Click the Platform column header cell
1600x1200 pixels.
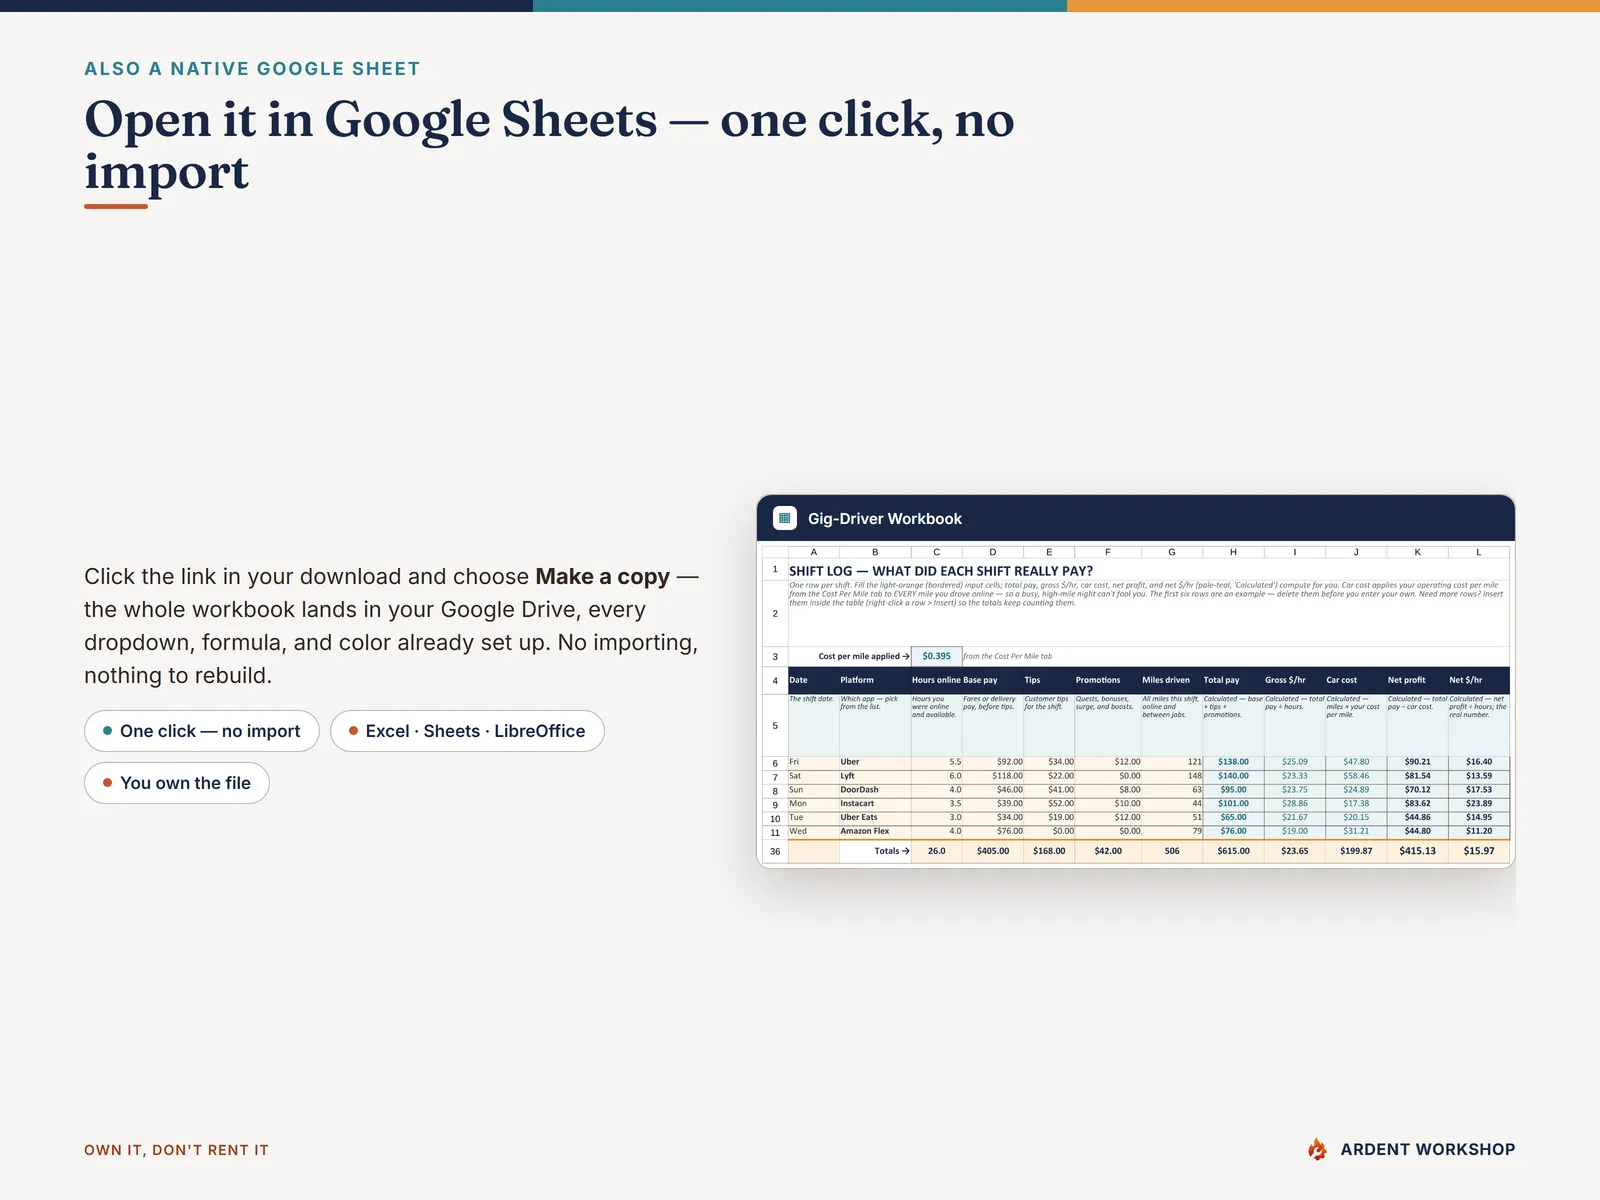875,680
